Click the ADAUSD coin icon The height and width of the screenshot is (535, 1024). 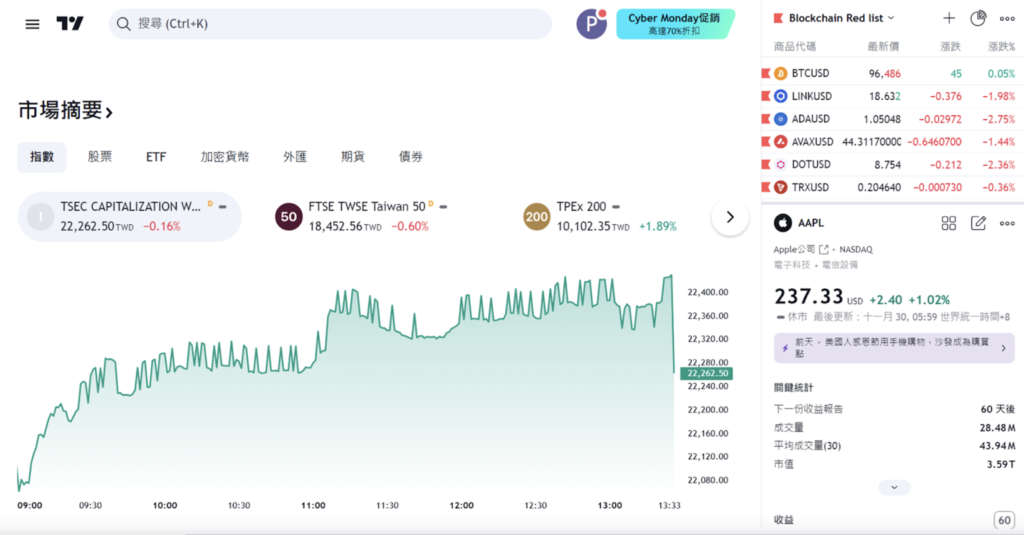(780, 119)
